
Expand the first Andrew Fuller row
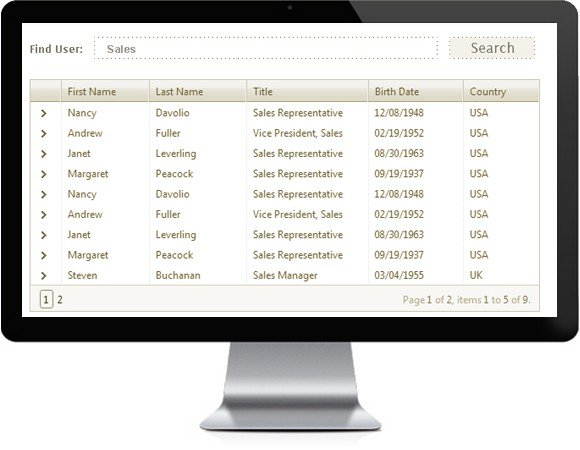tap(44, 133)
